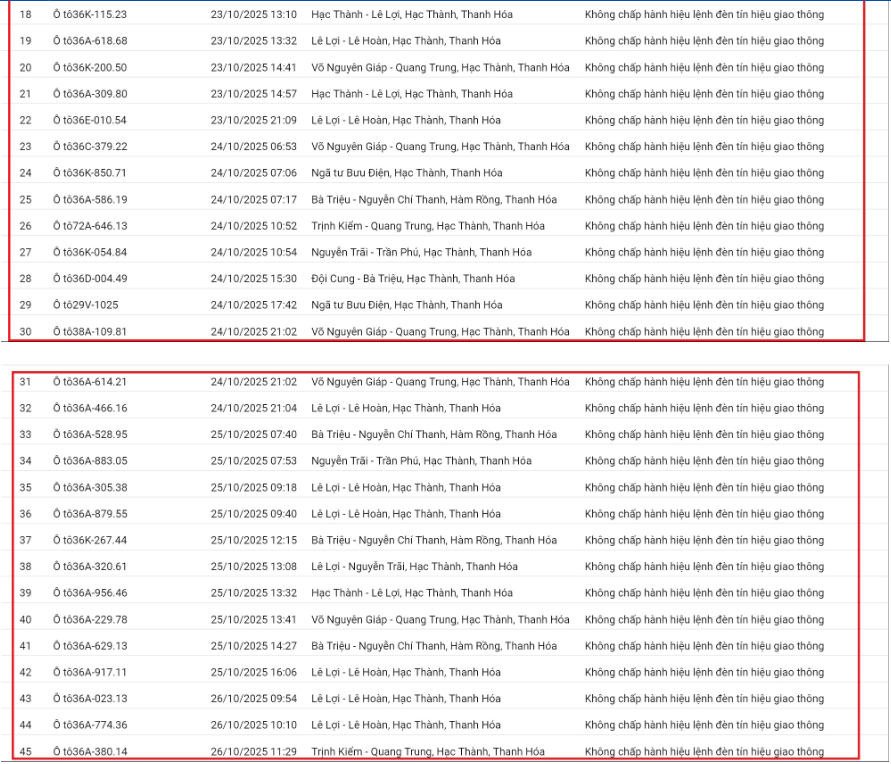Click license plate 36A-614.21 in row 31
891x764 pixels.
point(90,382)
